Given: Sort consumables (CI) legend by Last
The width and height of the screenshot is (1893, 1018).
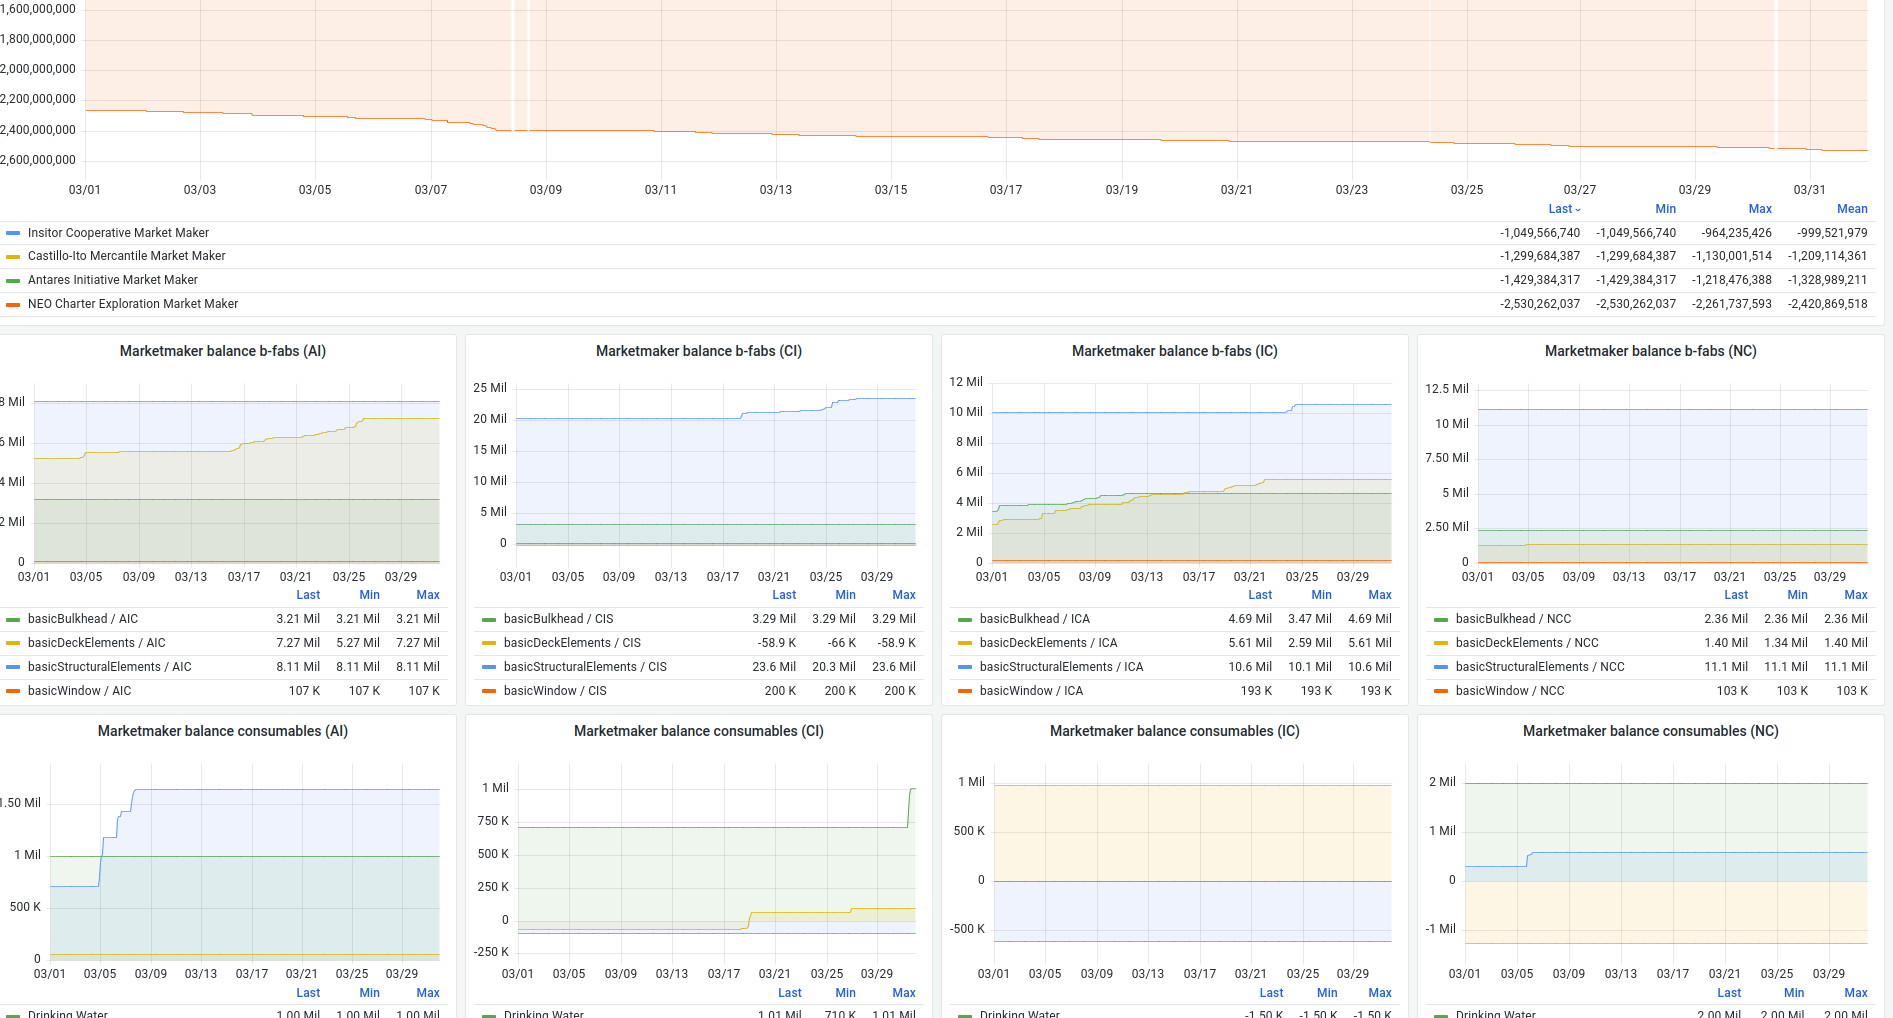Looking at the screenshot, I should pos(790,993).
